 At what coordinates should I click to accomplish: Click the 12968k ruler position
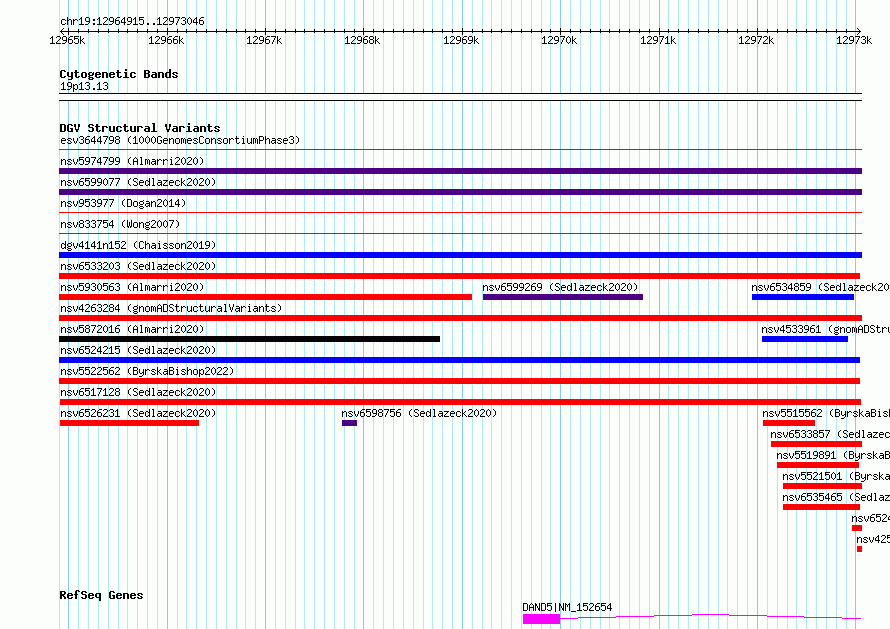(x=362, y=40)
